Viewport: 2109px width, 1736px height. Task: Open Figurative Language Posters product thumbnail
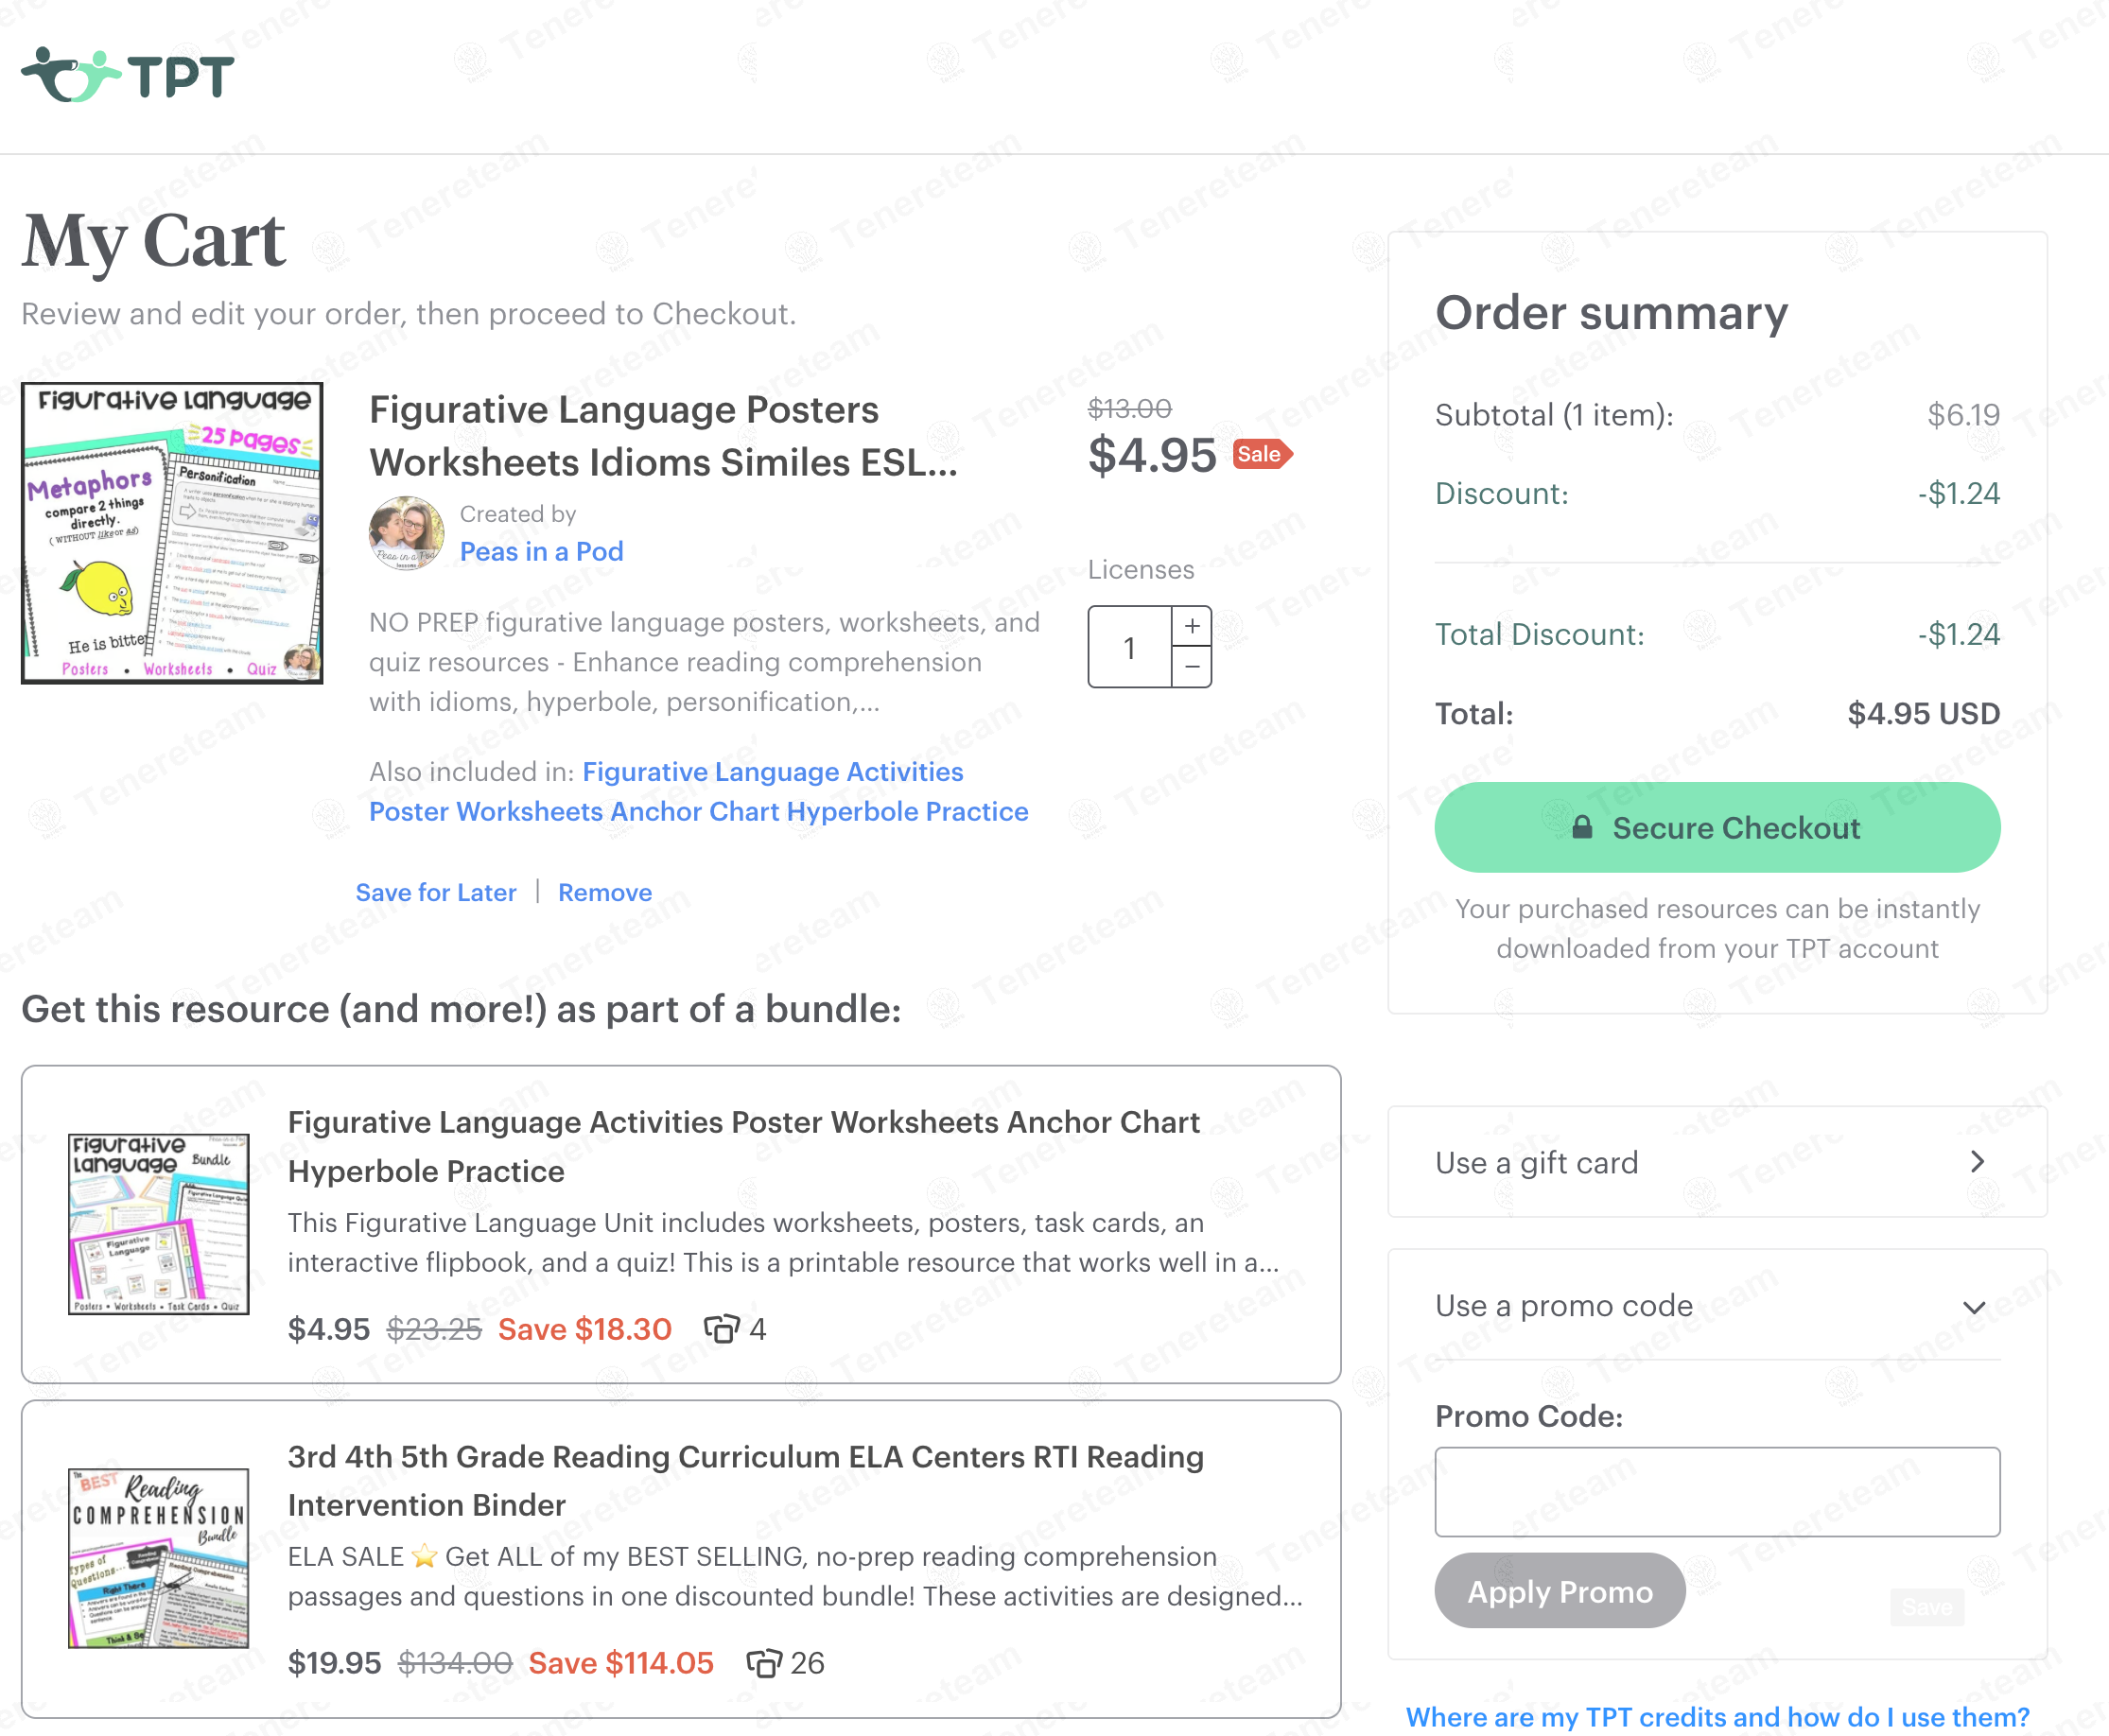coord(172,533)
